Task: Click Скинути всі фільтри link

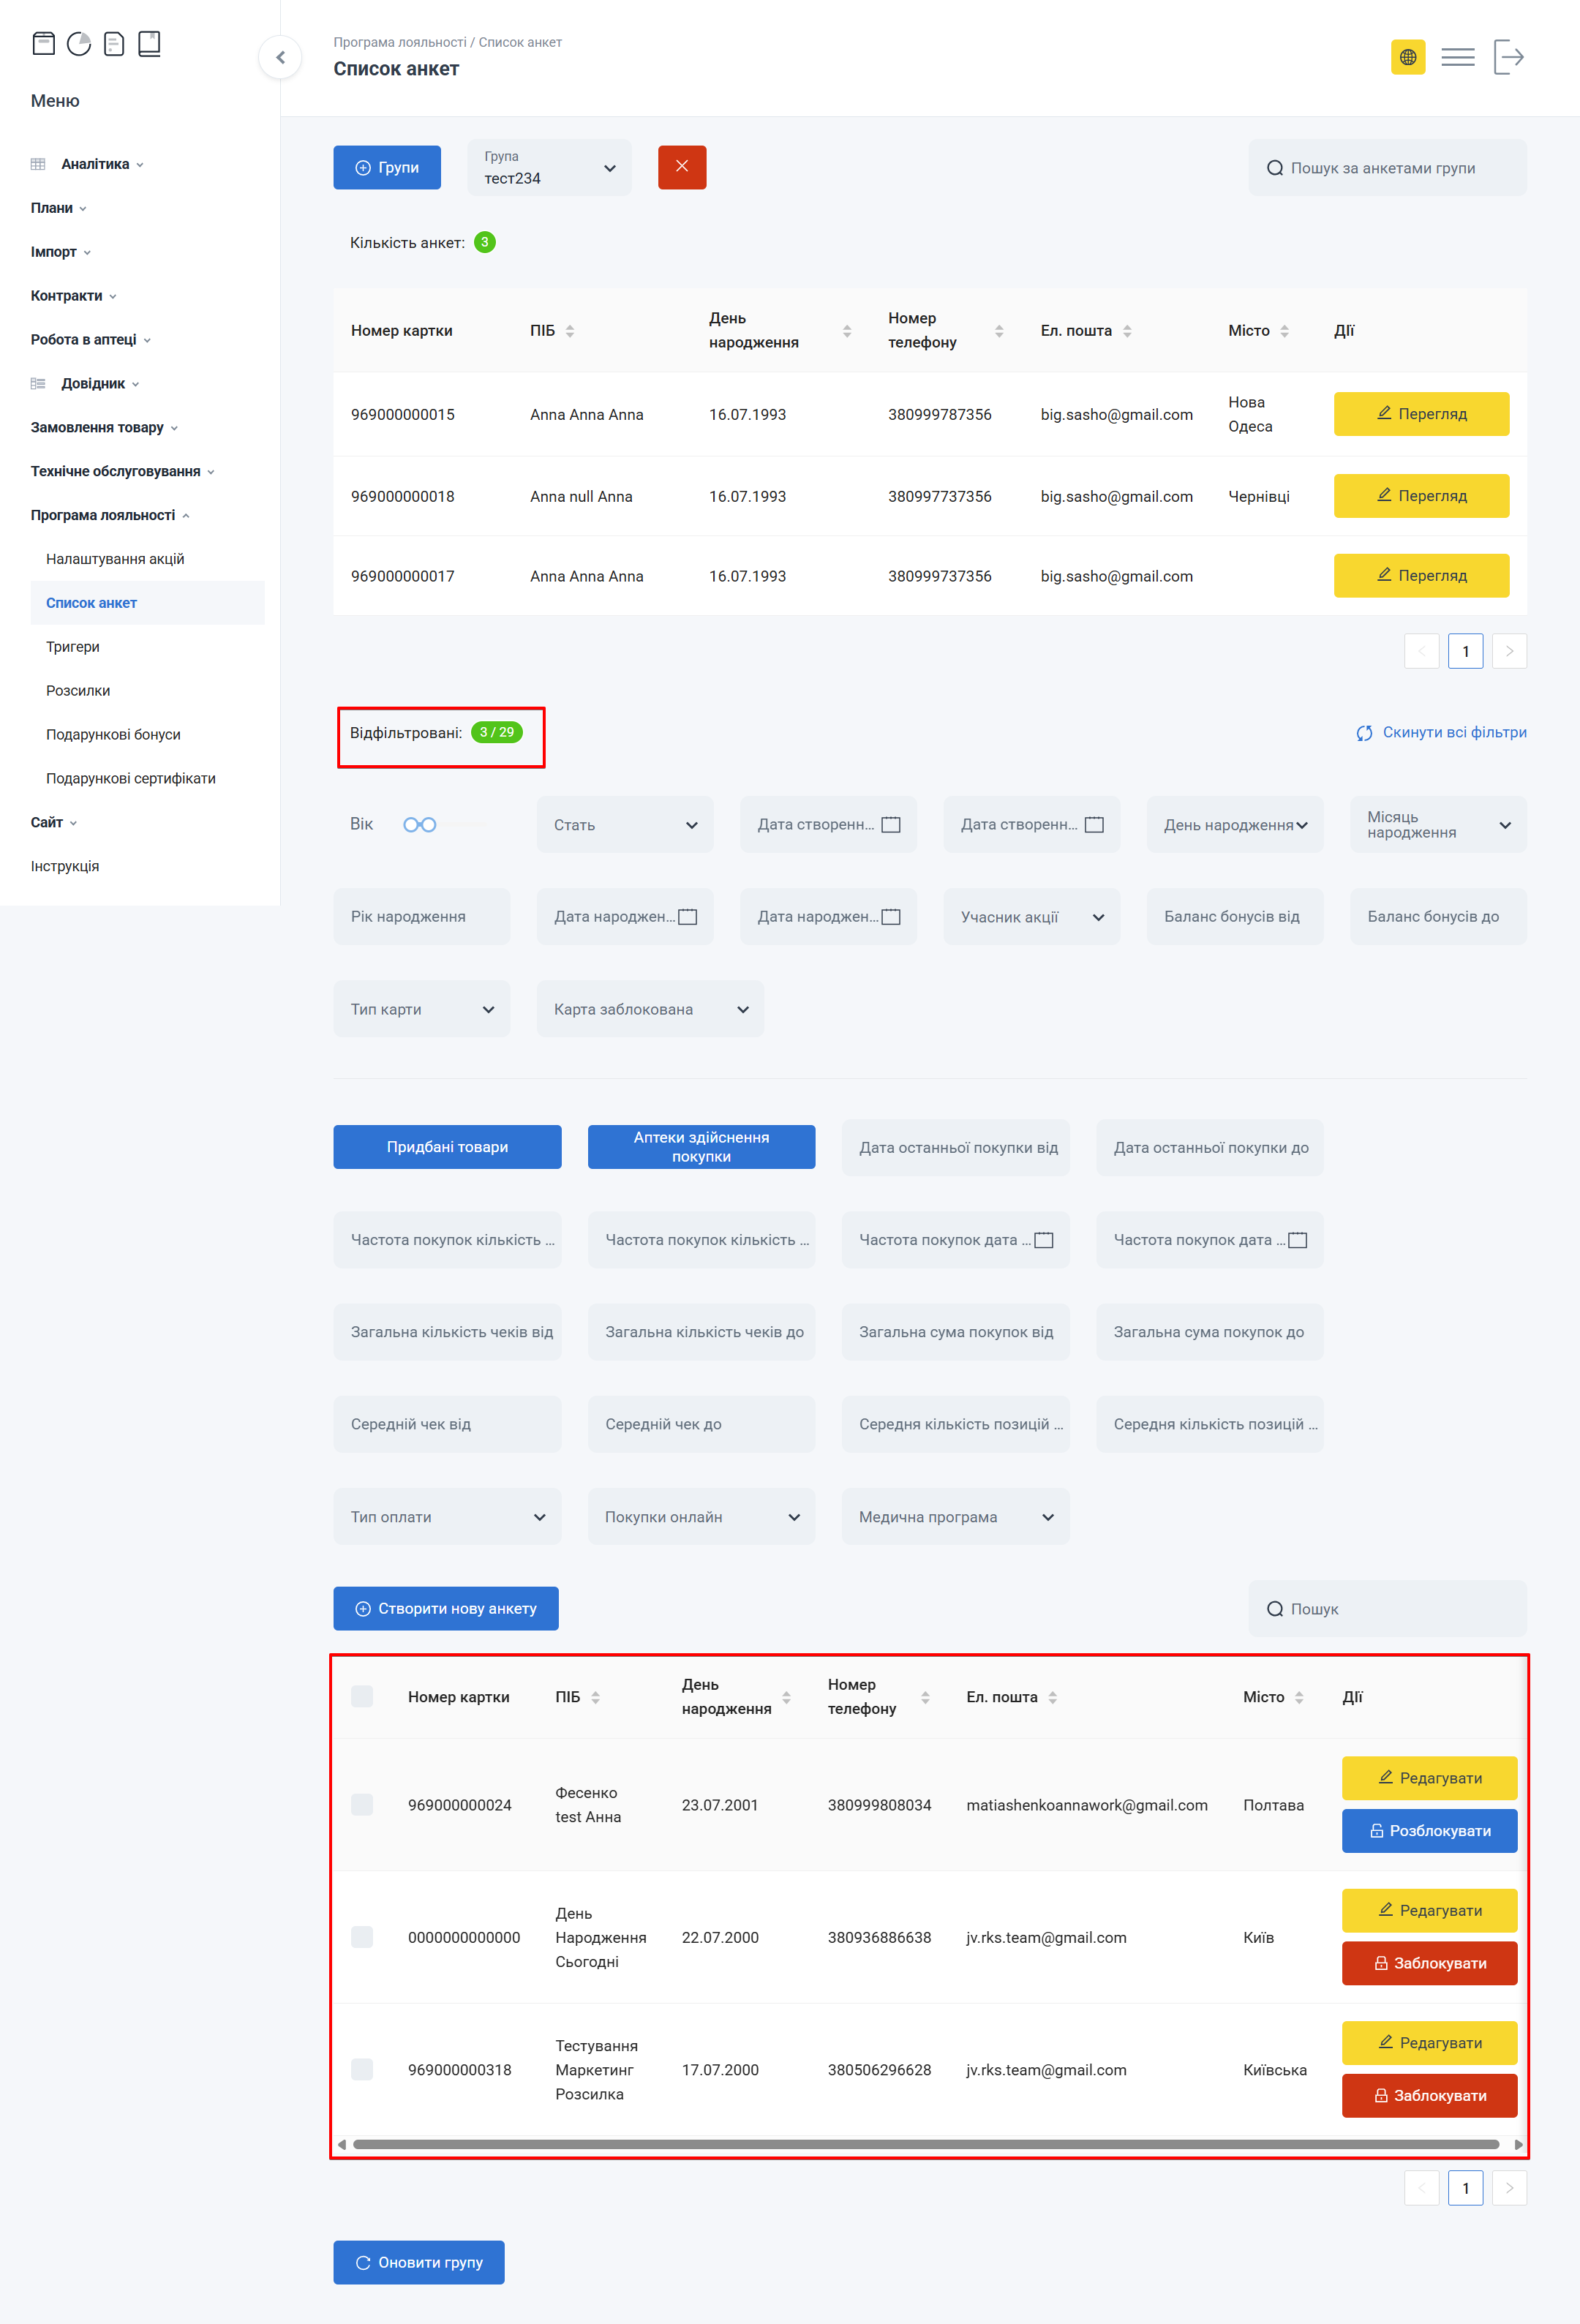Action: [x=1441, y=732]
